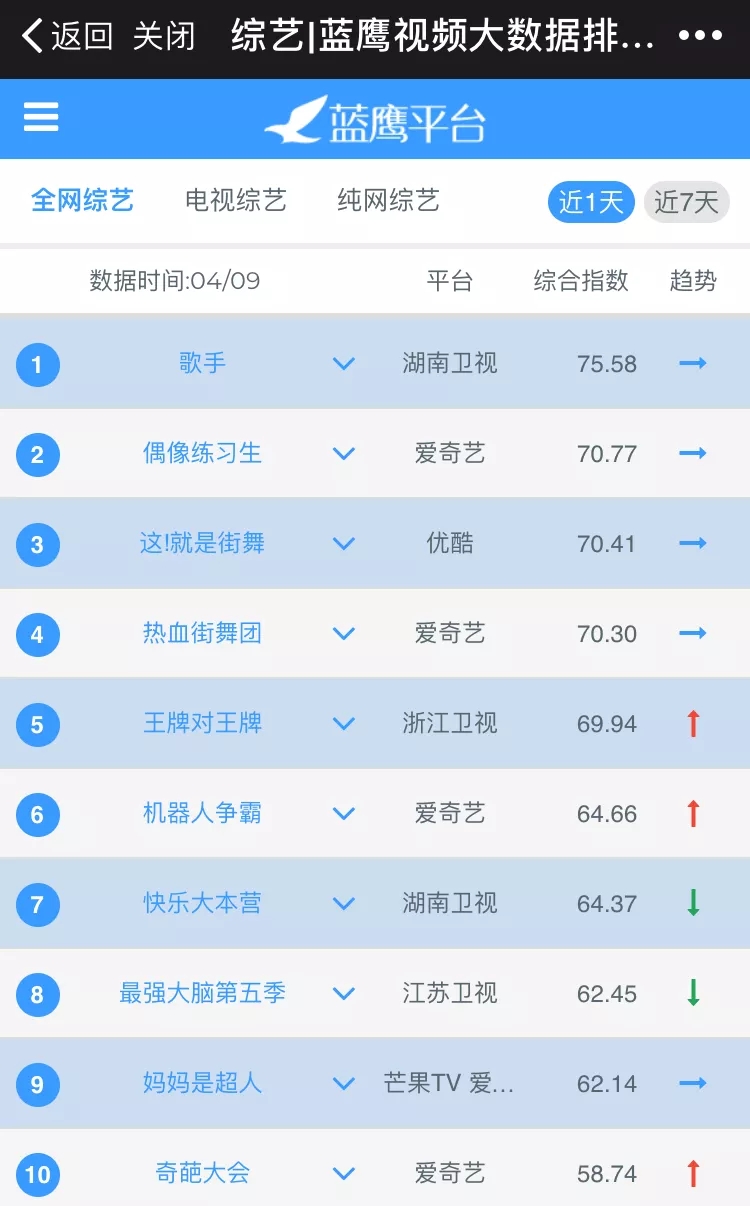Click the 蓝鹰平台 bird logo
This screenshot has width=750, height=1206.
(x=296, y=120)
